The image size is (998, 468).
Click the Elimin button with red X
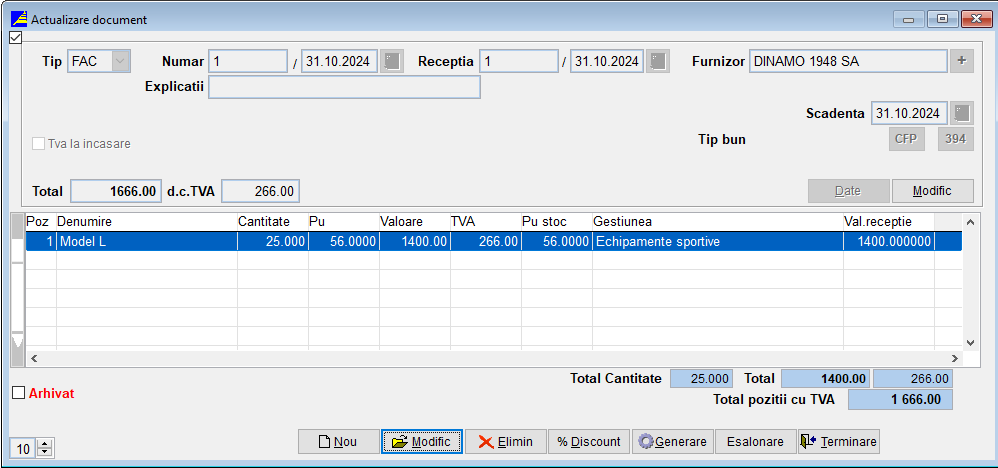[x=505, y=441]
